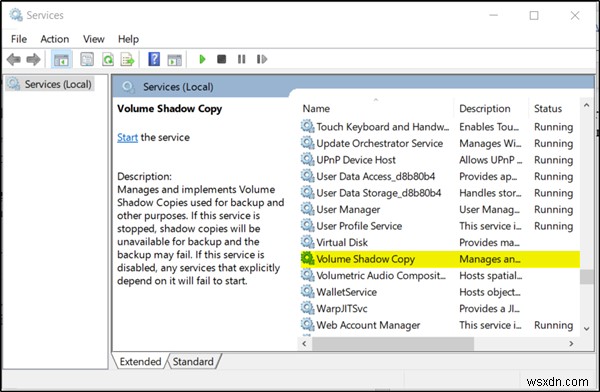The image size is (600, 392).
Task: Open the File menu
Action: pos(19,39)
